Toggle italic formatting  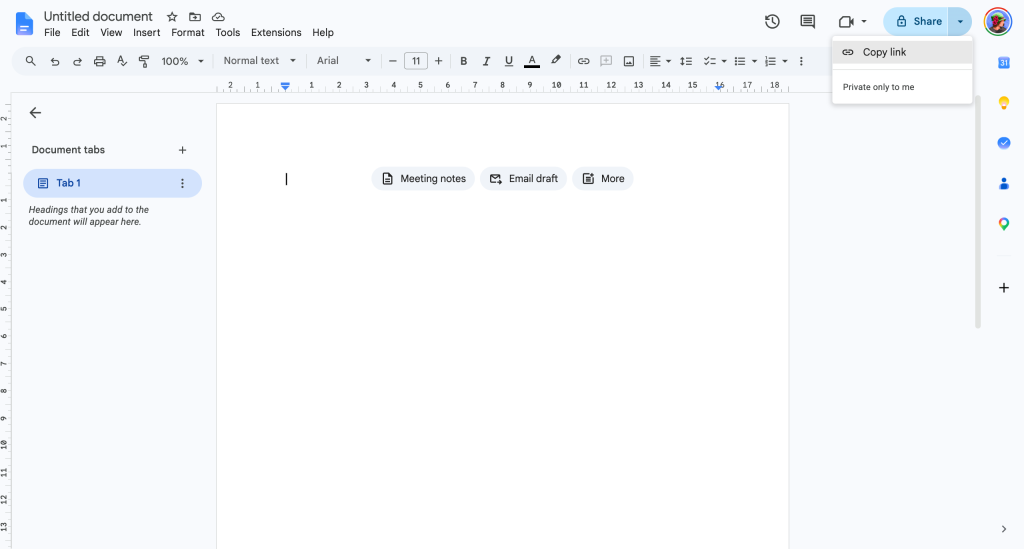486,61
